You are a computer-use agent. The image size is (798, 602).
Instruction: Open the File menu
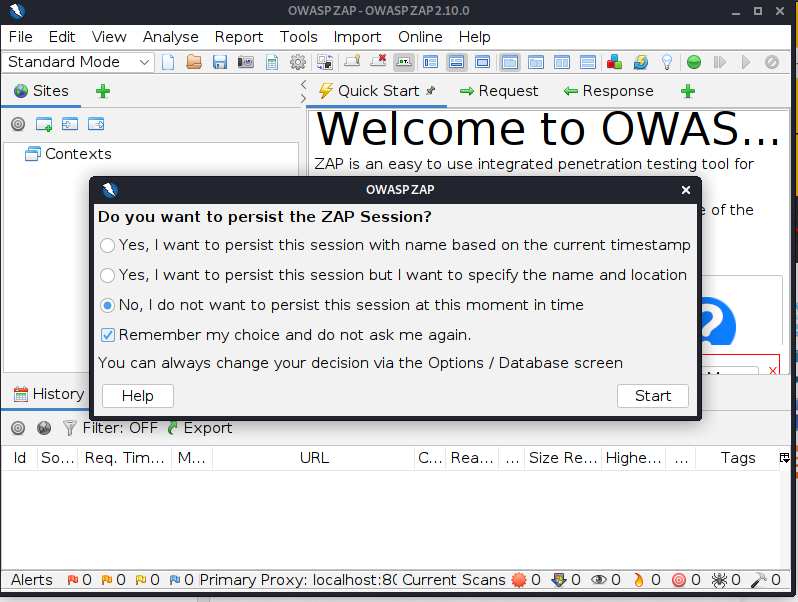click(x=21, y=37)
